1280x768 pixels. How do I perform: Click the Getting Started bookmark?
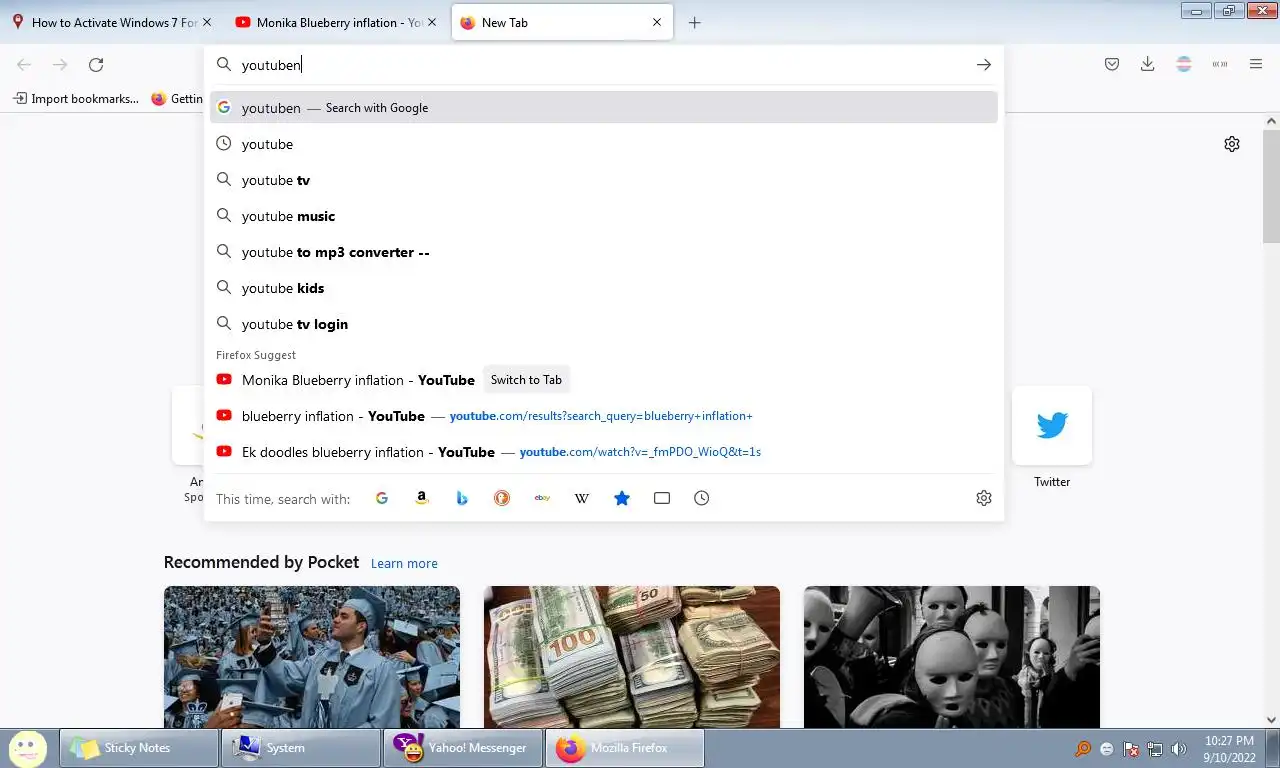tap(177, 99)
